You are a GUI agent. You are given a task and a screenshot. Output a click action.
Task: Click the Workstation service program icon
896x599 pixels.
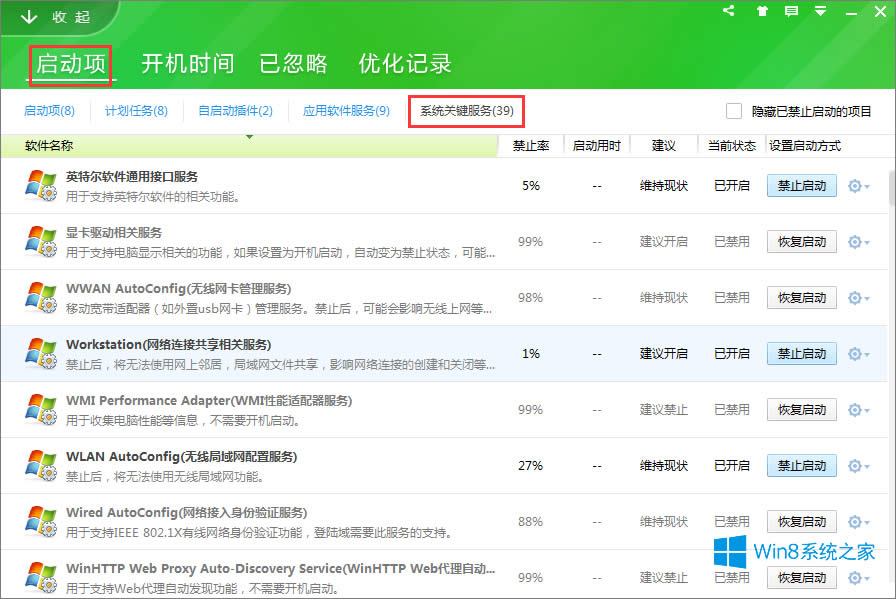42,353
